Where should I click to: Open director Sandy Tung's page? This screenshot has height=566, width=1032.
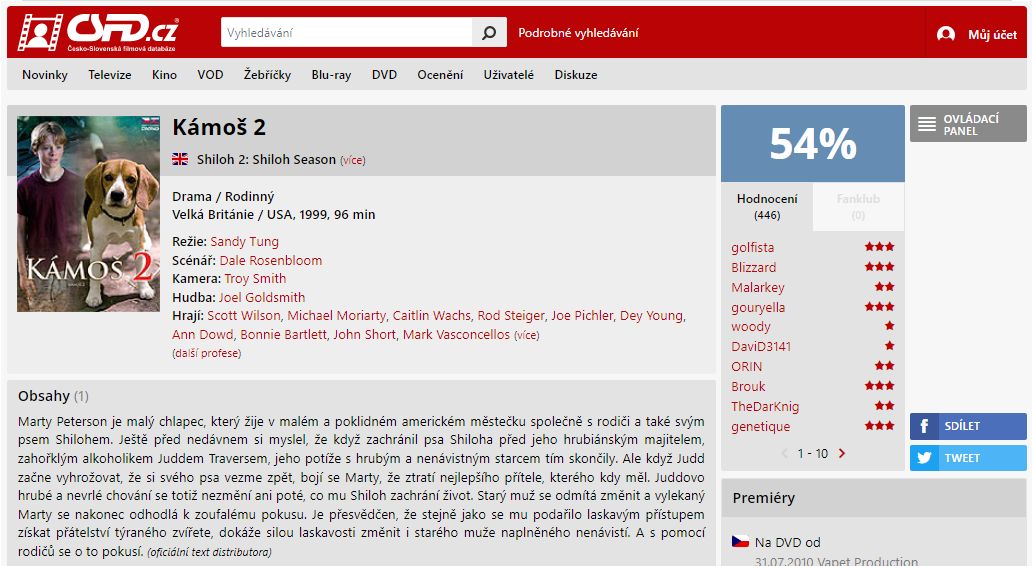[244, 242]
